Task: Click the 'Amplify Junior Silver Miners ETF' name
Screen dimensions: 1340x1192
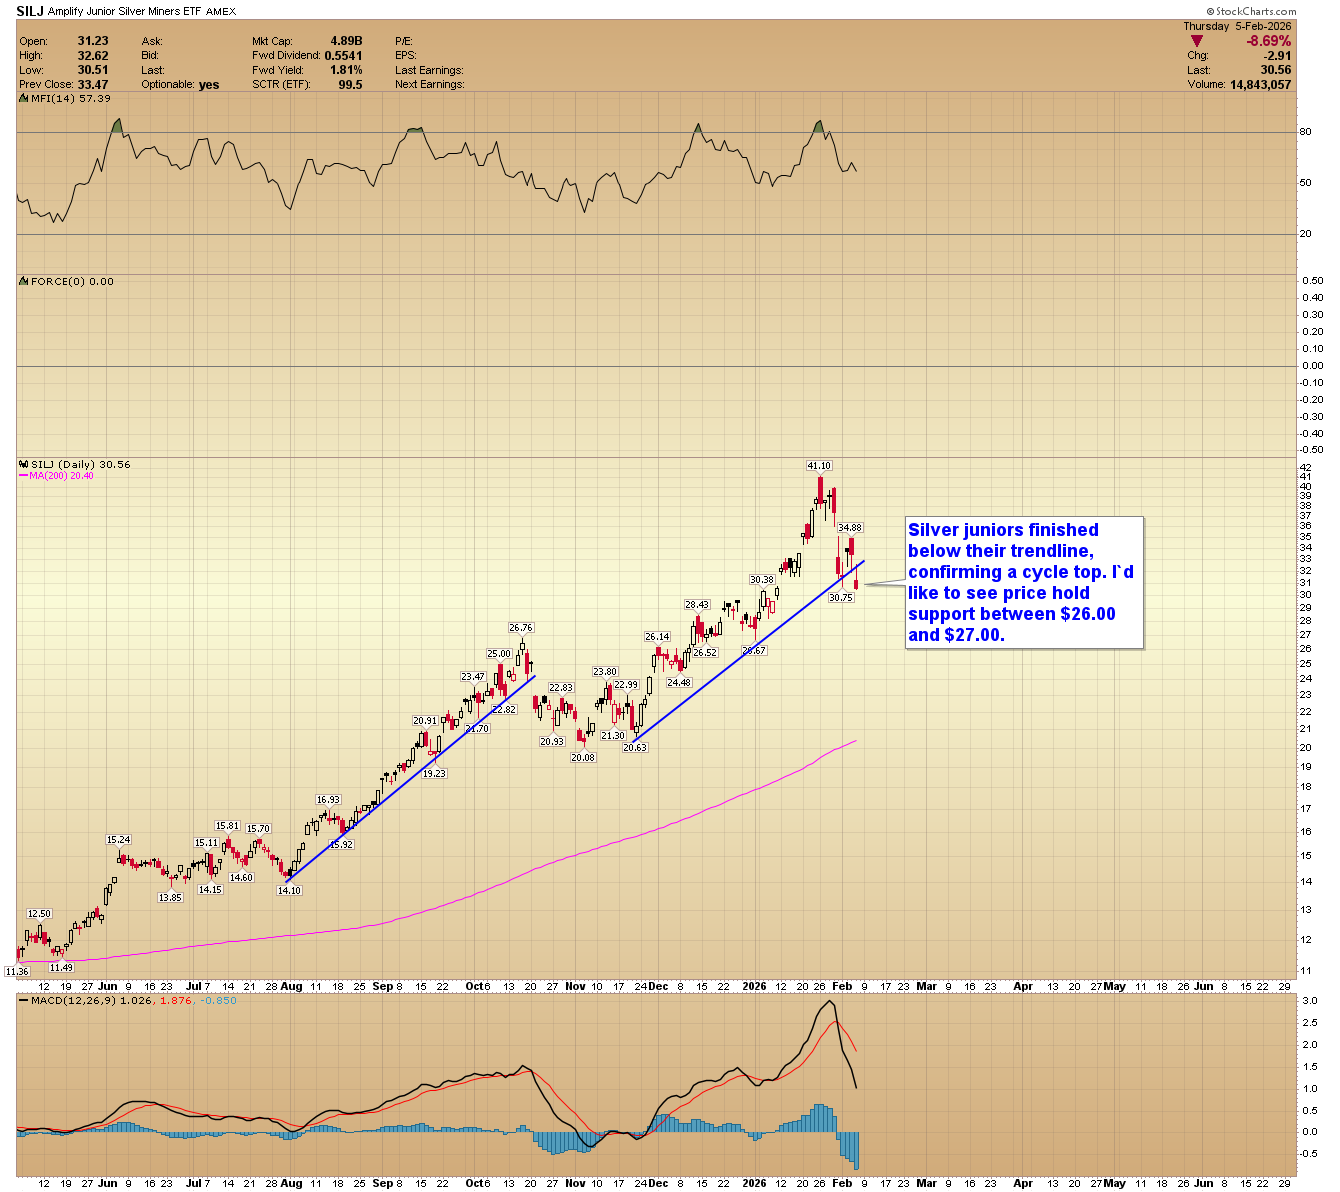Action: coord(123,11)
